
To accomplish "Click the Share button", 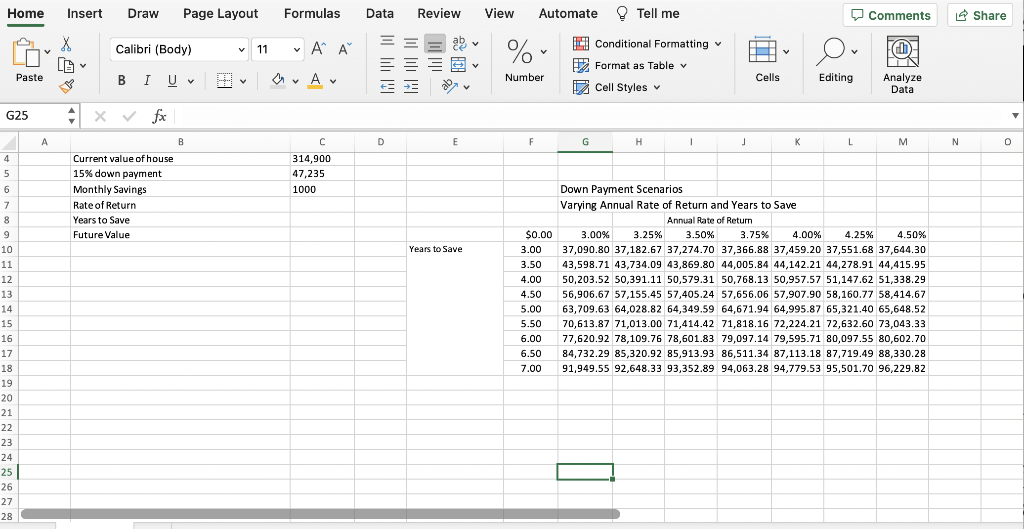I will (980, 15).
